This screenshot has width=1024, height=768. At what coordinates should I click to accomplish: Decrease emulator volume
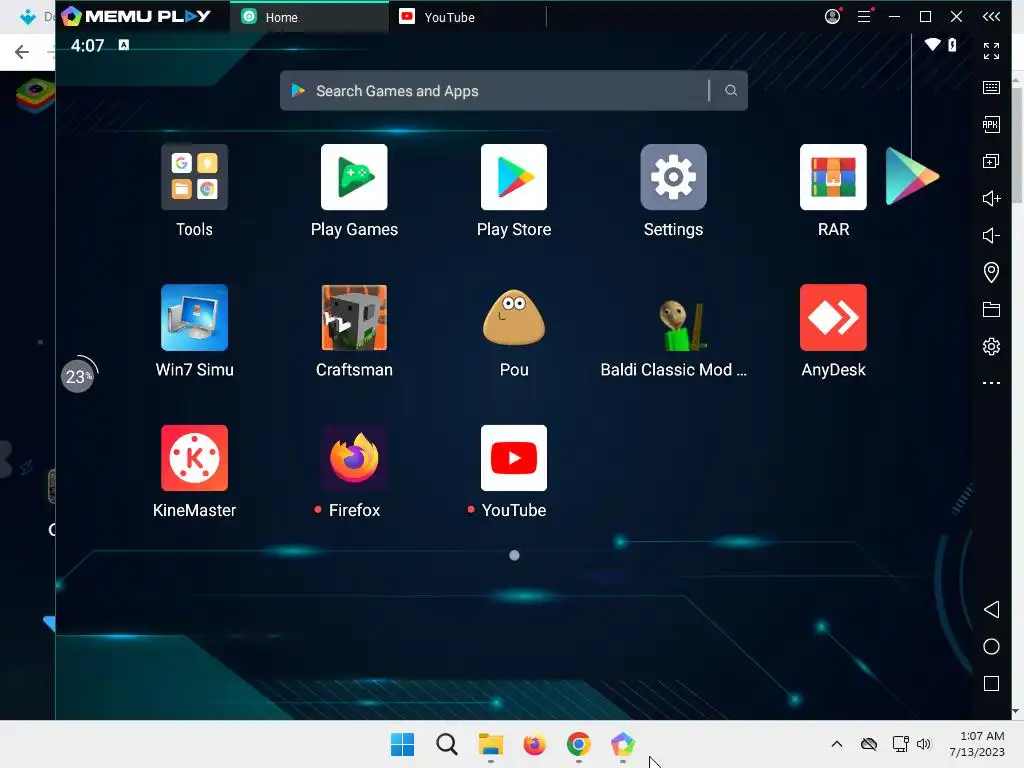coord(991,236)
